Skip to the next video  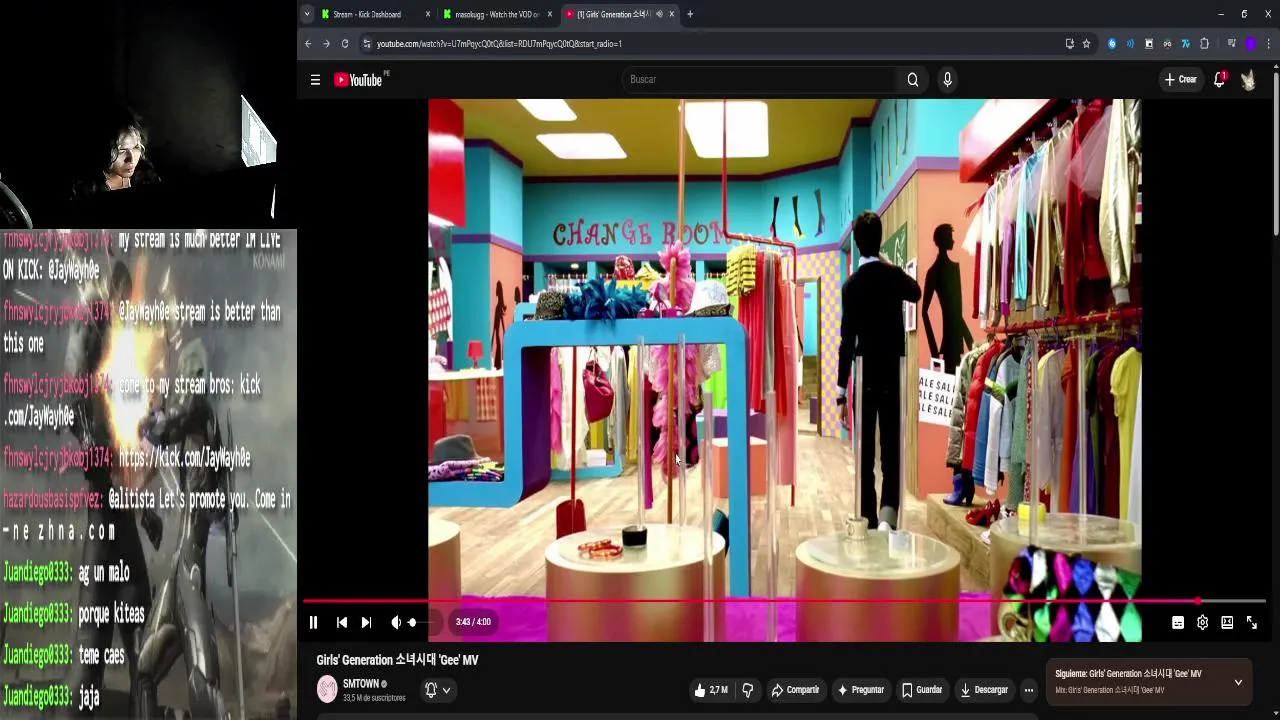(366, 622)
